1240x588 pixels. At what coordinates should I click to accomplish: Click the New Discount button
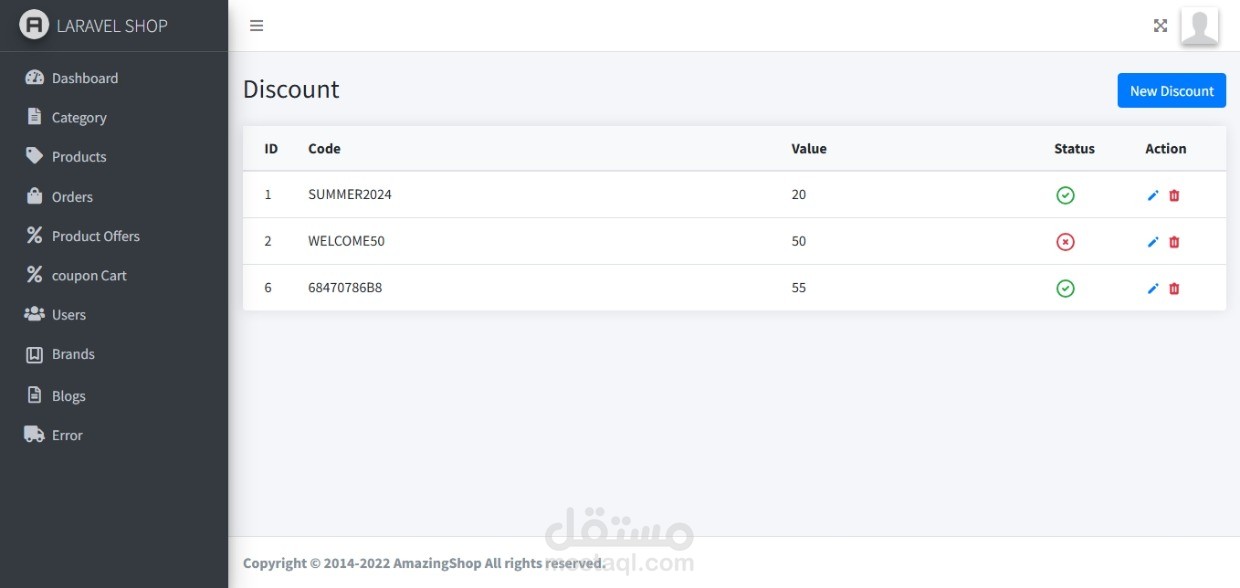click(1171, 91)
